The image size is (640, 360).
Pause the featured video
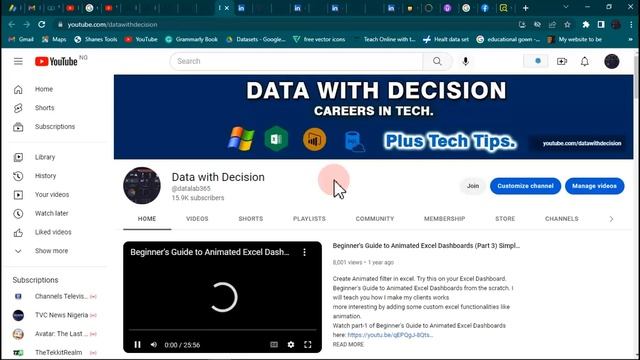coord(137,345)
